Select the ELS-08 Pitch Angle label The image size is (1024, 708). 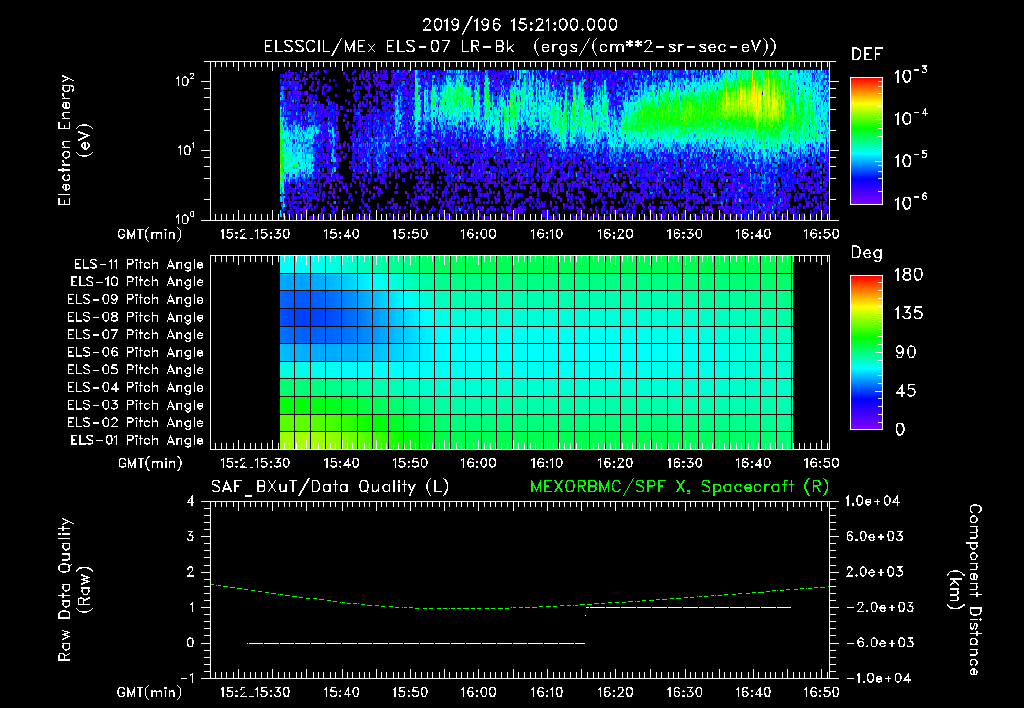point(136,317)
